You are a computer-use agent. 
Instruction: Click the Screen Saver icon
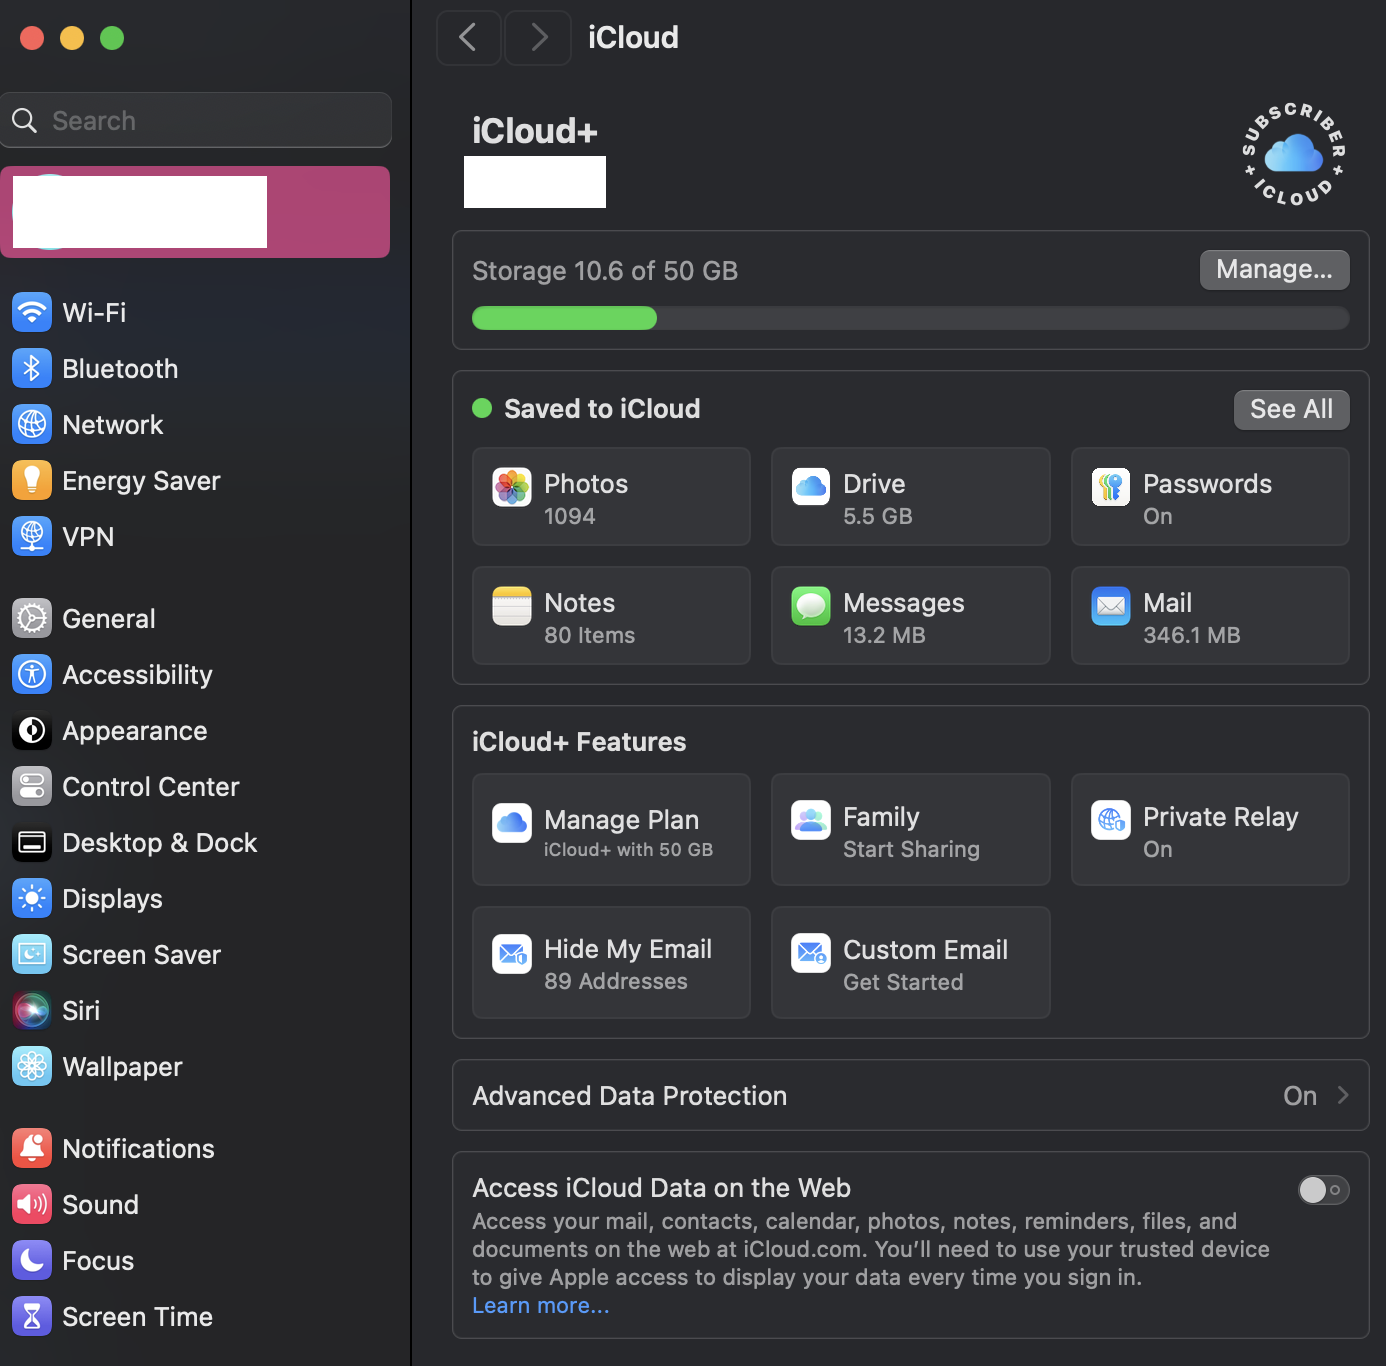point(32,954)
